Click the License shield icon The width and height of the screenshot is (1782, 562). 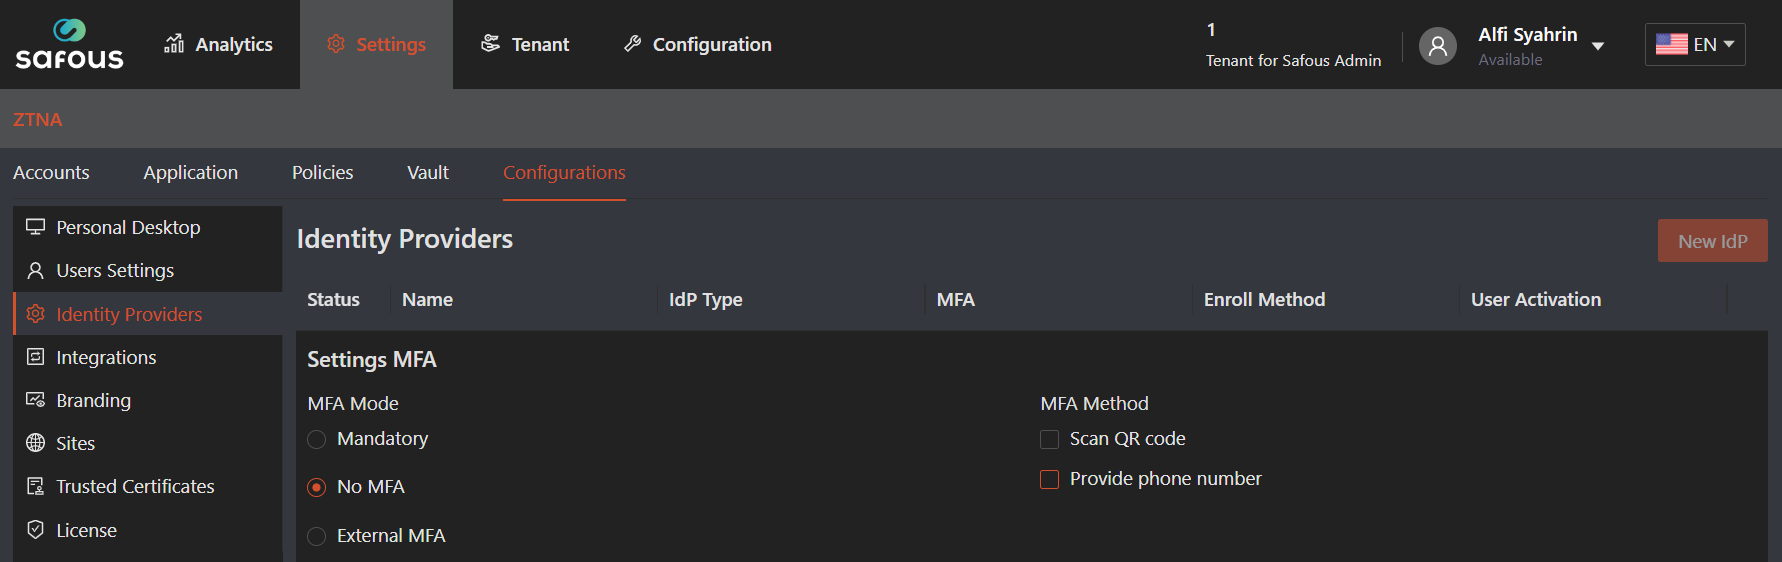point(36,530)
